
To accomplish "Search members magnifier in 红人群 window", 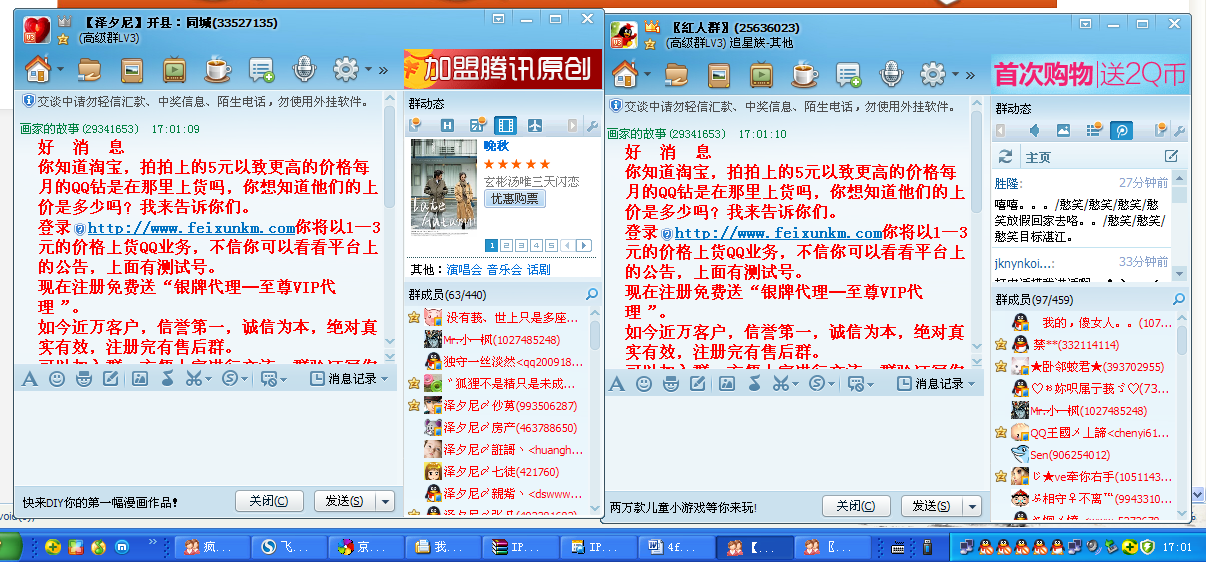I will pos(1179,299).
